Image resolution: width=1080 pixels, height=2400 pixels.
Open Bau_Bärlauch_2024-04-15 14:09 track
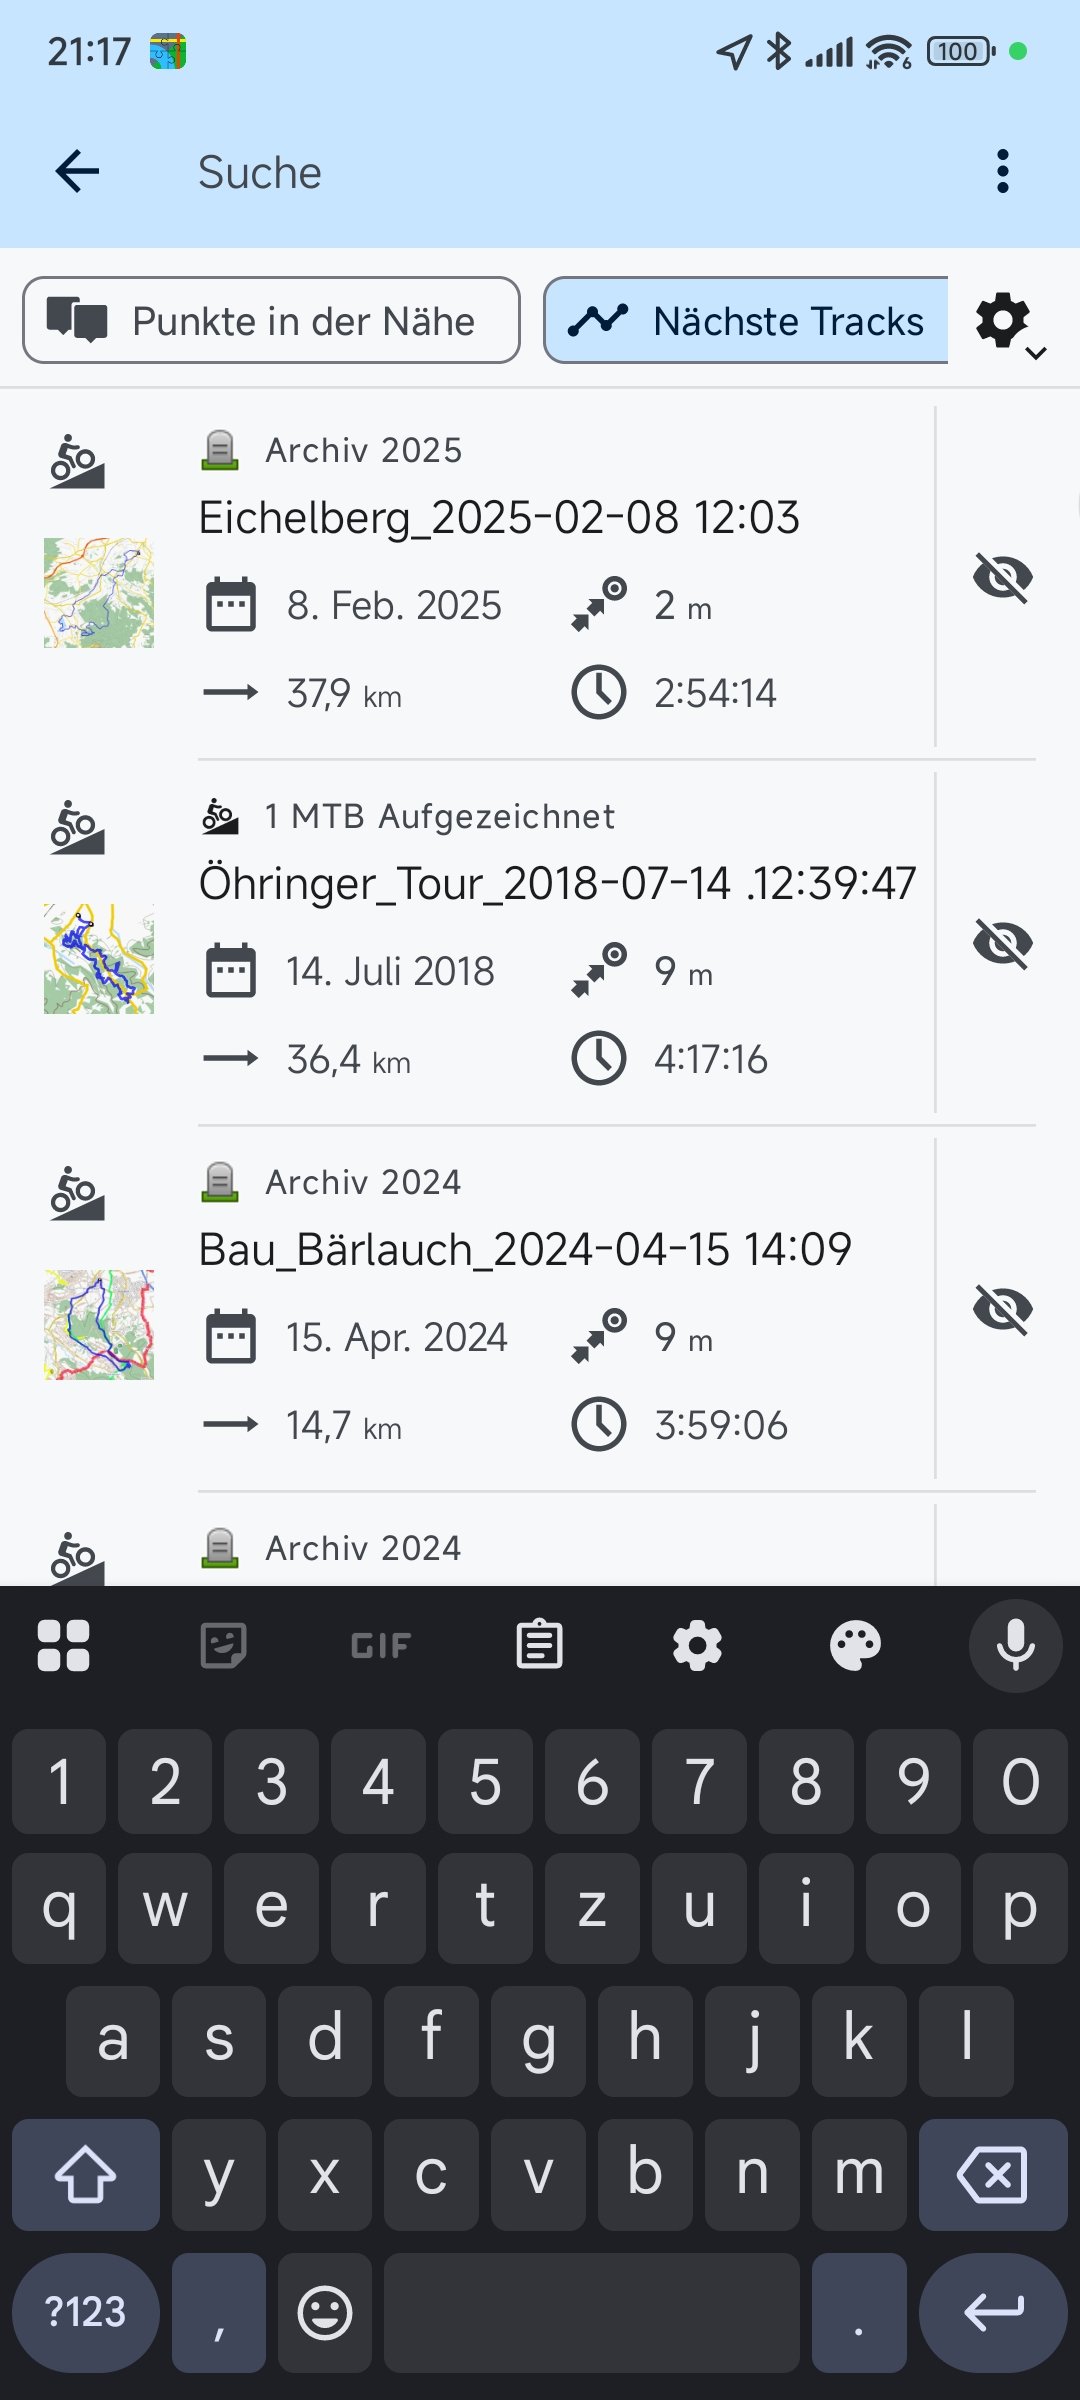click(525, 1250)
